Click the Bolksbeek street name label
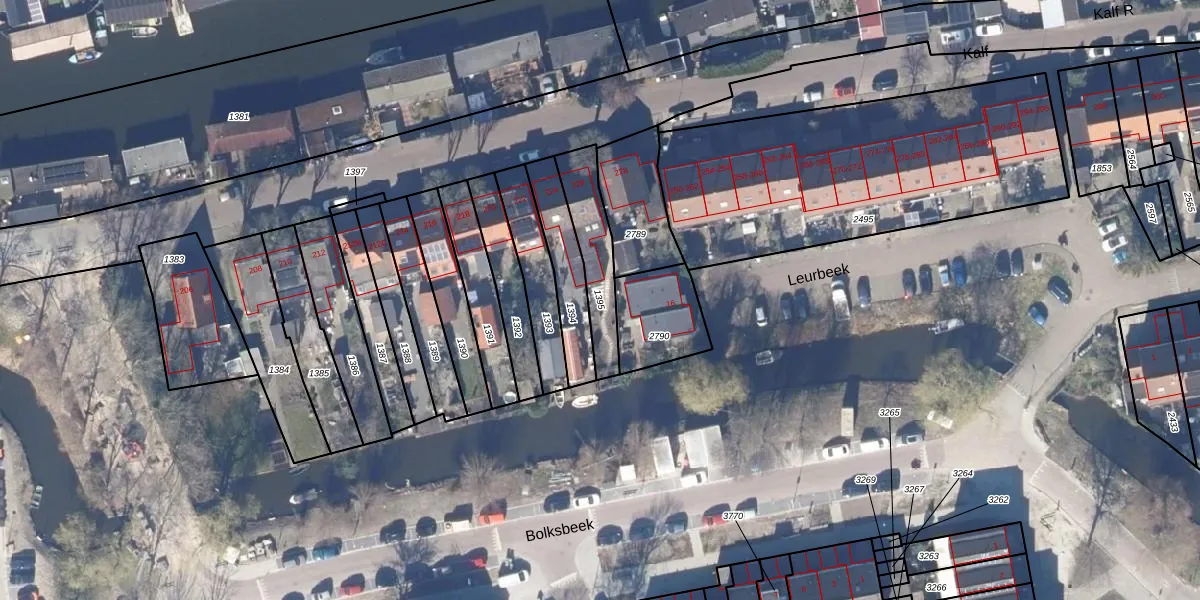 (x=560, y=530)
